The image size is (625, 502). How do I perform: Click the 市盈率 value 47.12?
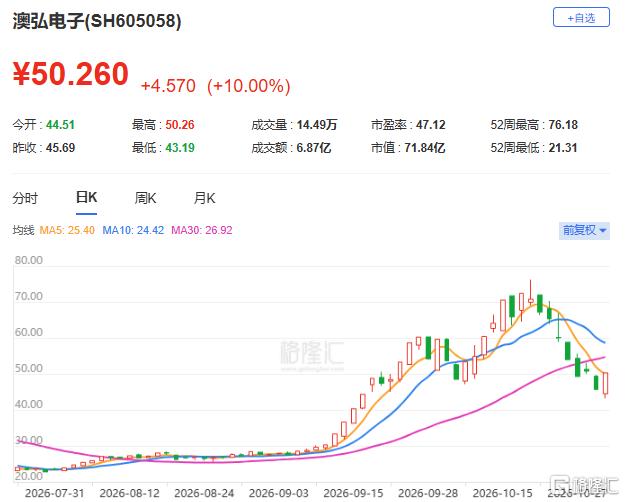430,125
